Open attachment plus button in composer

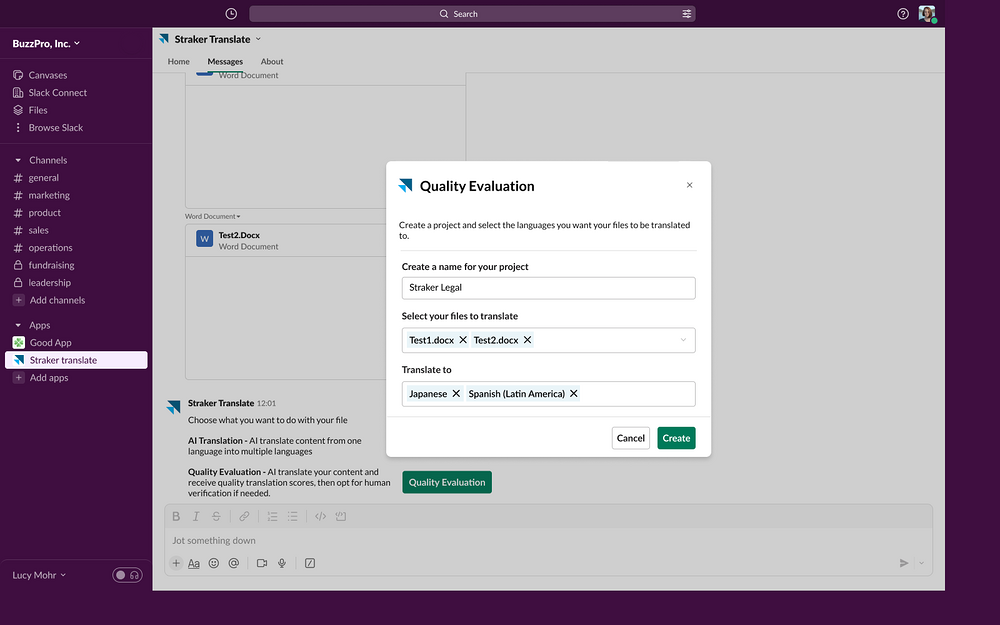click(x=176, y=563)
